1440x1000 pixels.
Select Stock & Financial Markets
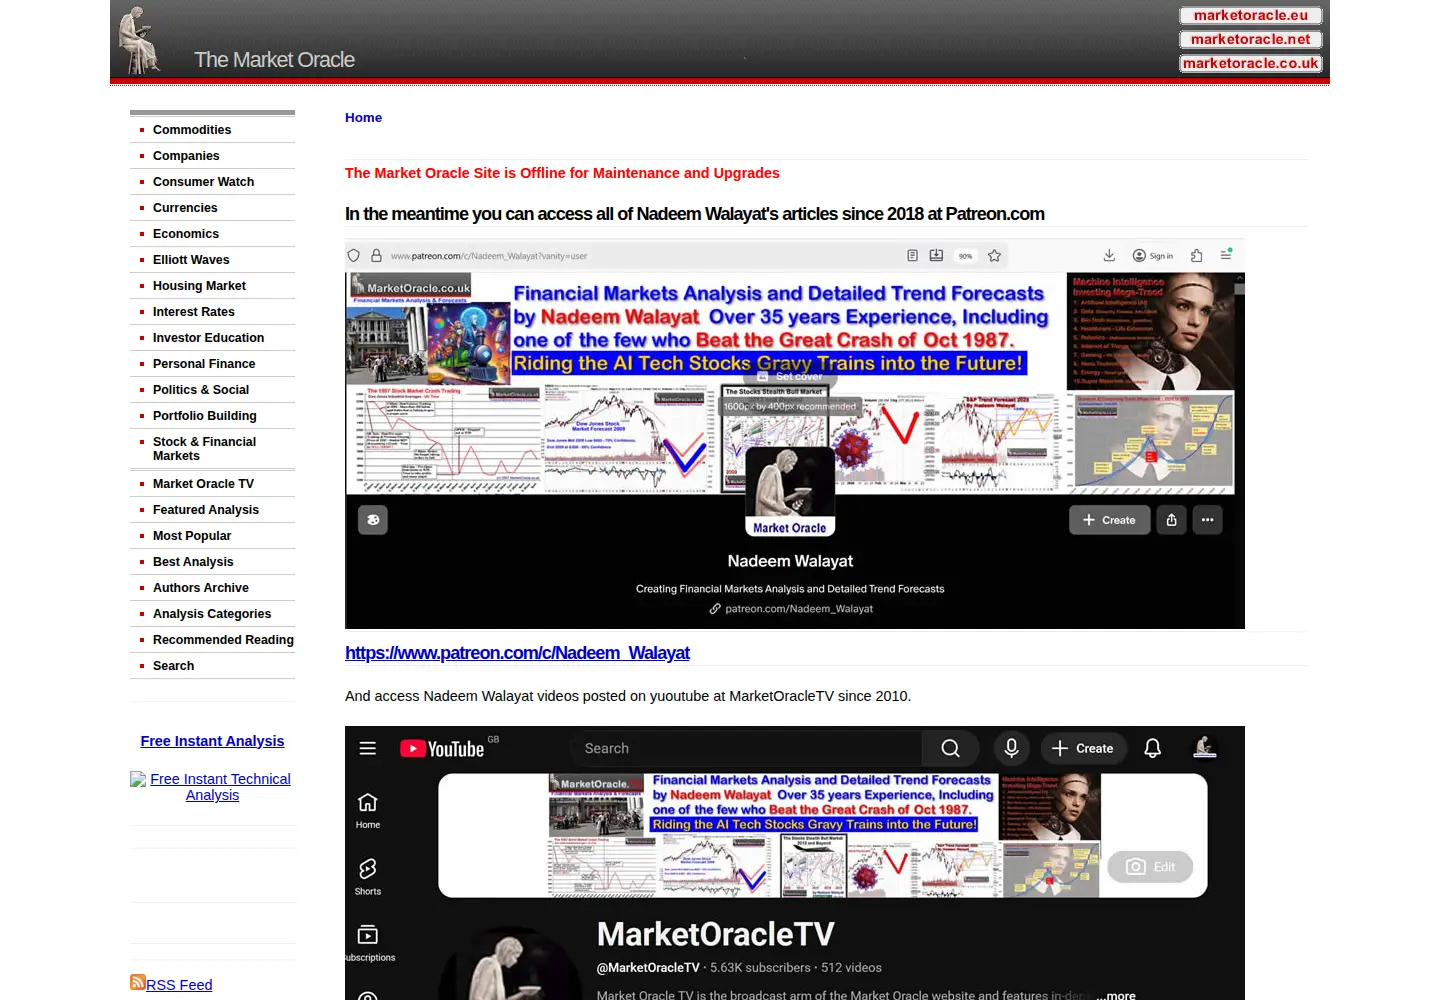pos(204,449)
